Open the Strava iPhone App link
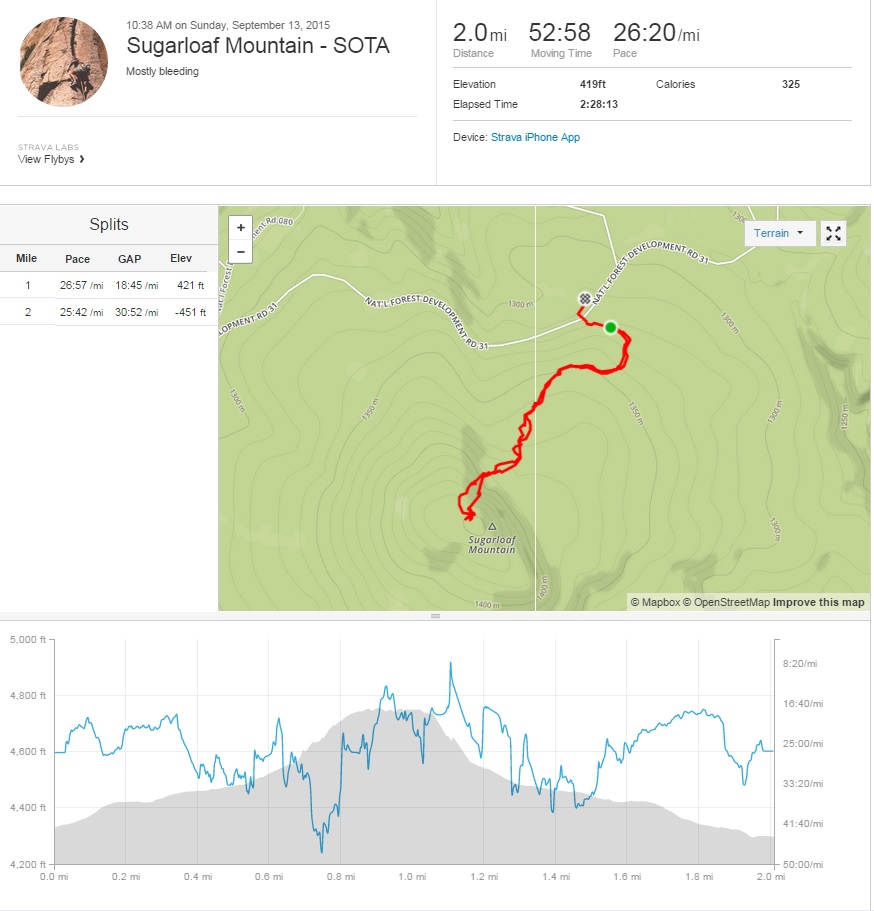The height and width of the screenshot is (911, 874). (535, 137)
